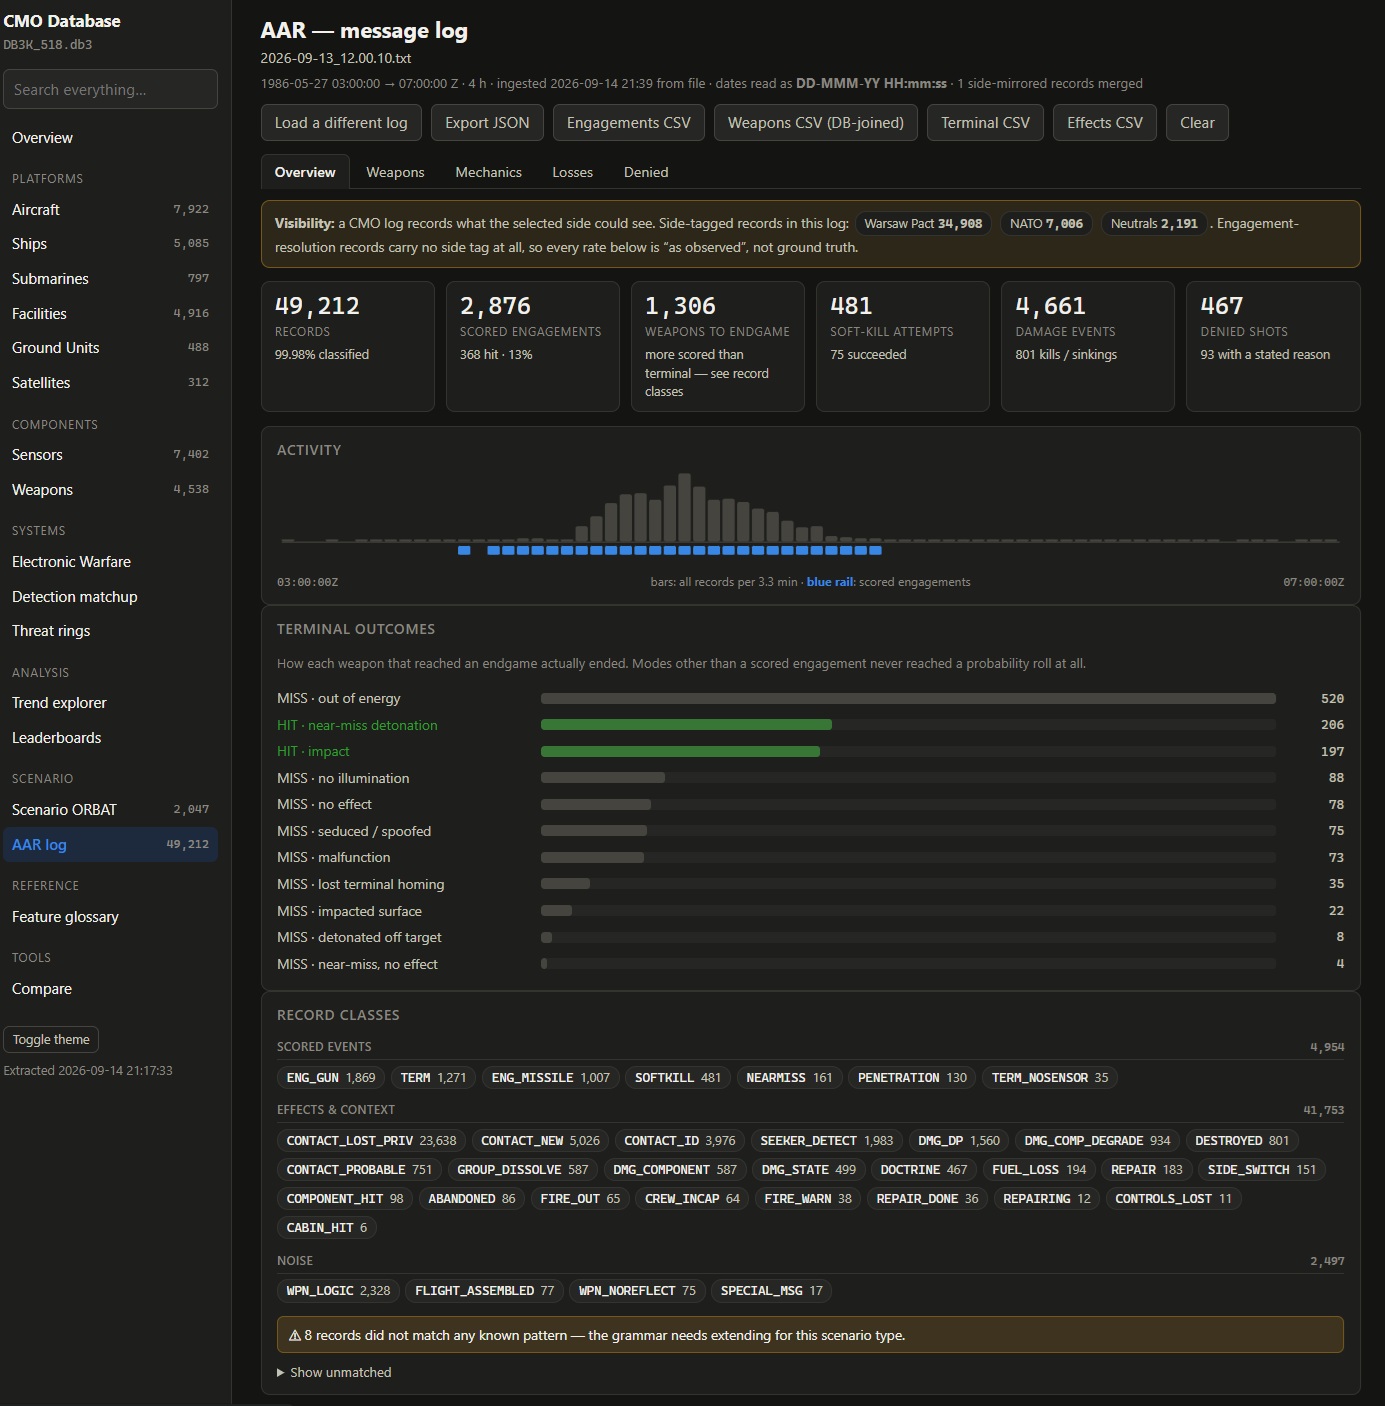
Task: Click the WPN_LOGIC 2,328 noise chip
Action: click(x=338, y=1290)
